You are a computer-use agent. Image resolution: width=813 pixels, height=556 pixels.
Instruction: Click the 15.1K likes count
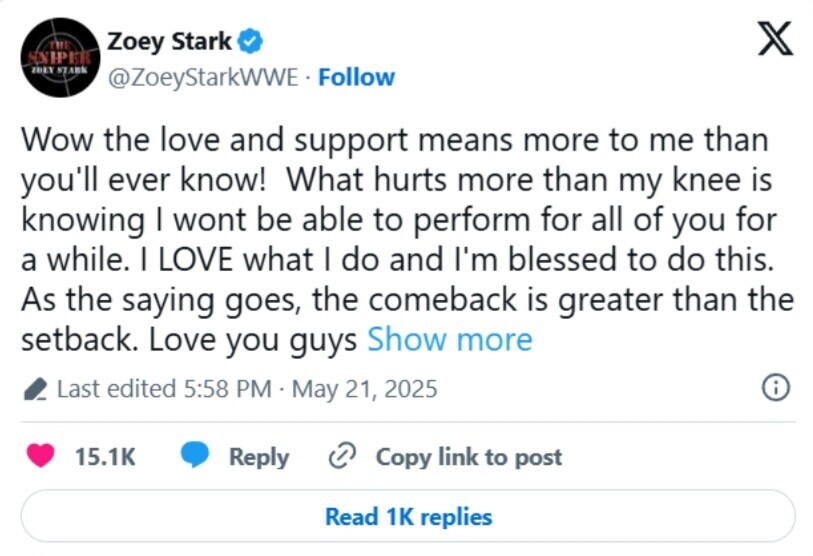coord(105,457)
